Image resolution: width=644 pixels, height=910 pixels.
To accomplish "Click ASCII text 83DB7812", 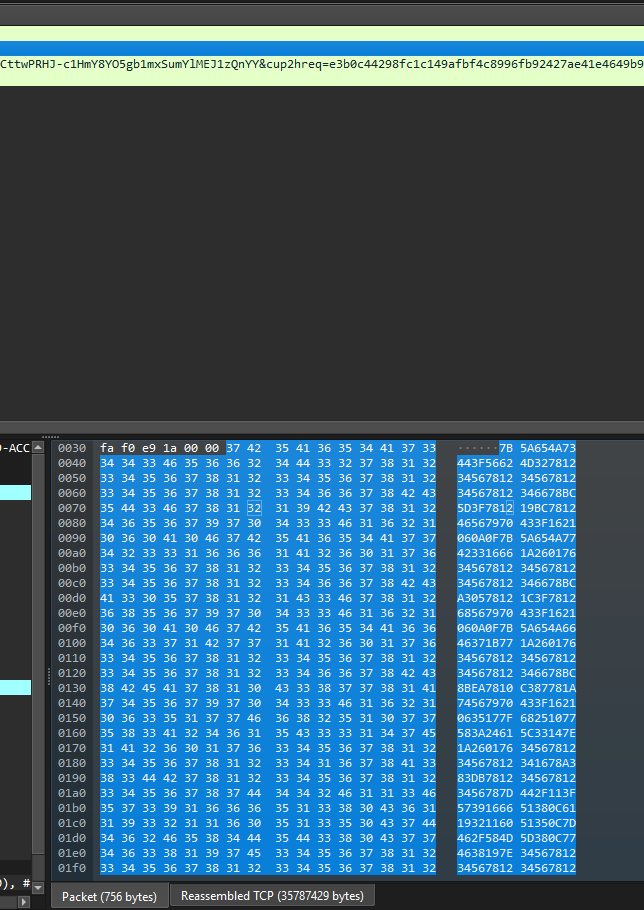I will [485, 778].
